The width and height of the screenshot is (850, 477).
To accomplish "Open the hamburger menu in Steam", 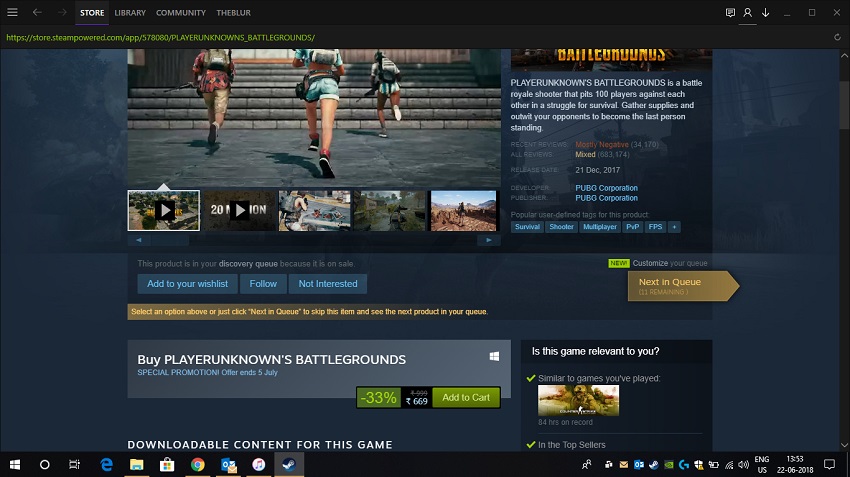I will pos(12,13).
